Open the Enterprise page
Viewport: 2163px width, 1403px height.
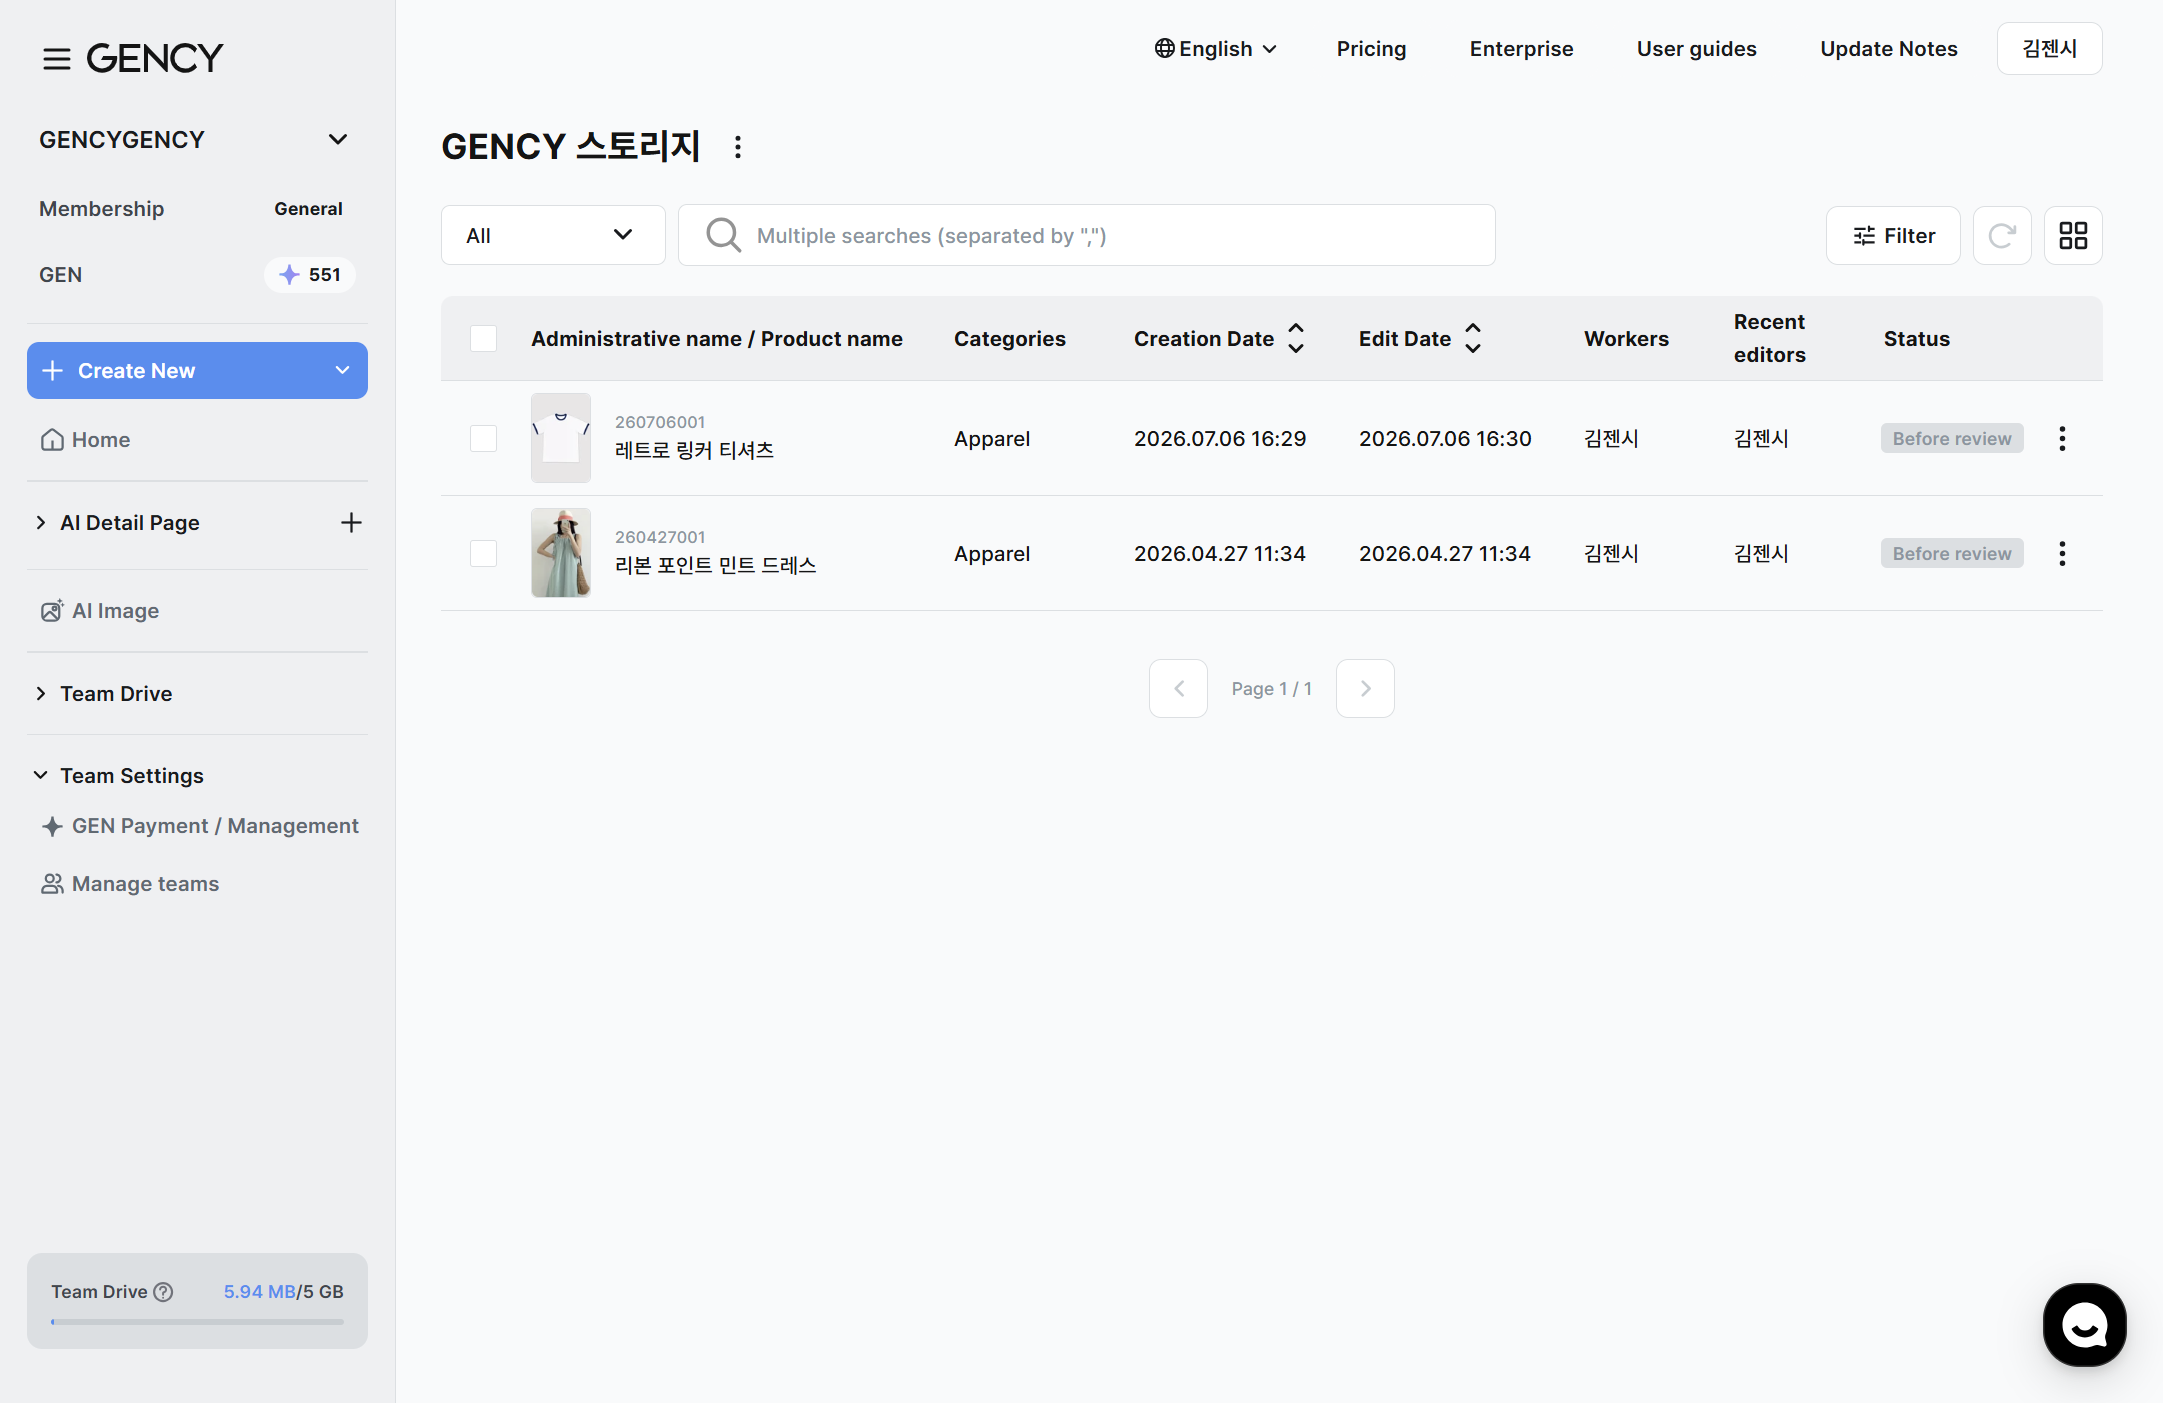(1521, 49)
